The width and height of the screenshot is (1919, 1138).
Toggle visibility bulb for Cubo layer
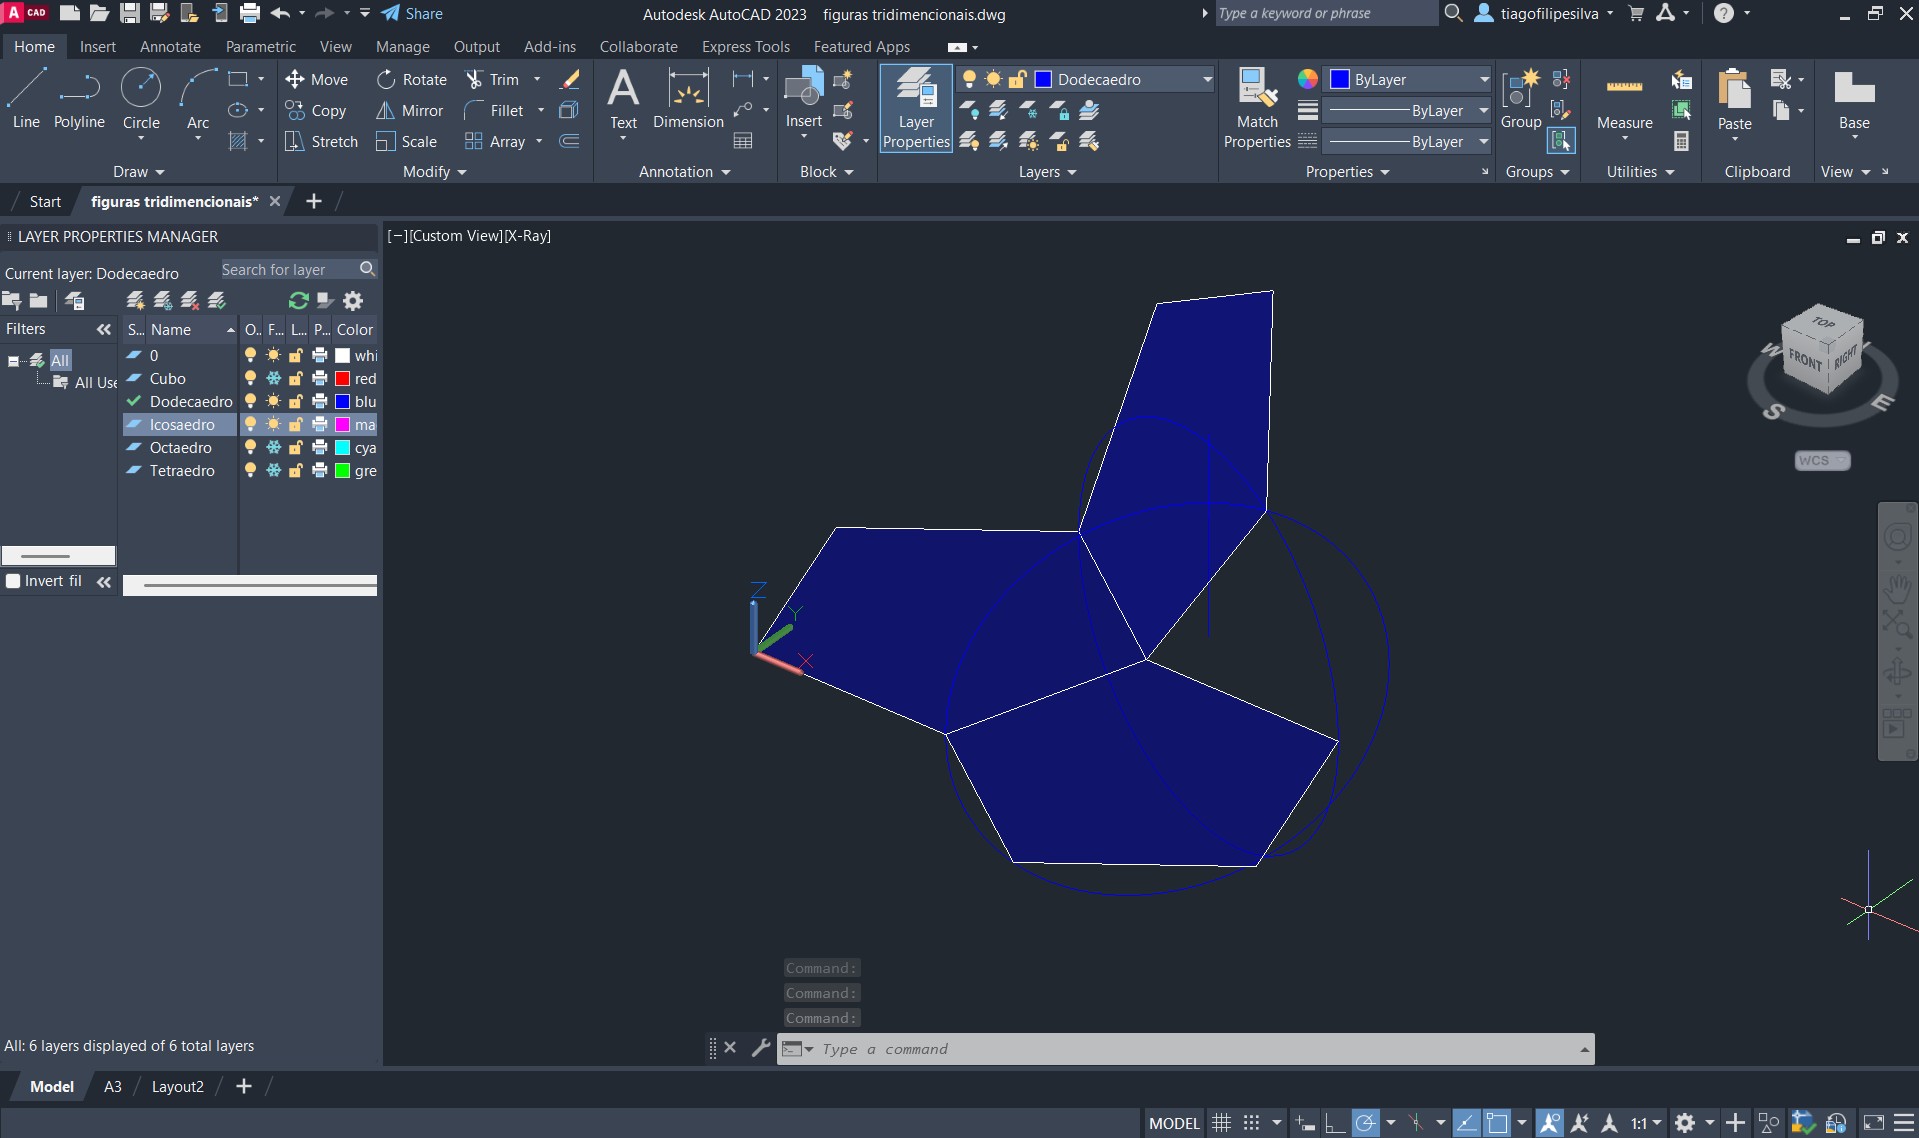pyautogui.click(x=250, y=379)
